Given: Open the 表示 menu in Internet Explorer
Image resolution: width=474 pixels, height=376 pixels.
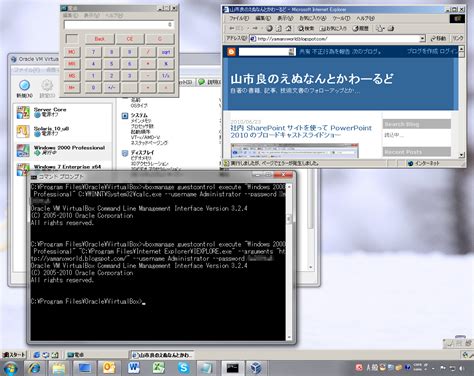Looking at the screenshot, I should [x=285, y=18].
